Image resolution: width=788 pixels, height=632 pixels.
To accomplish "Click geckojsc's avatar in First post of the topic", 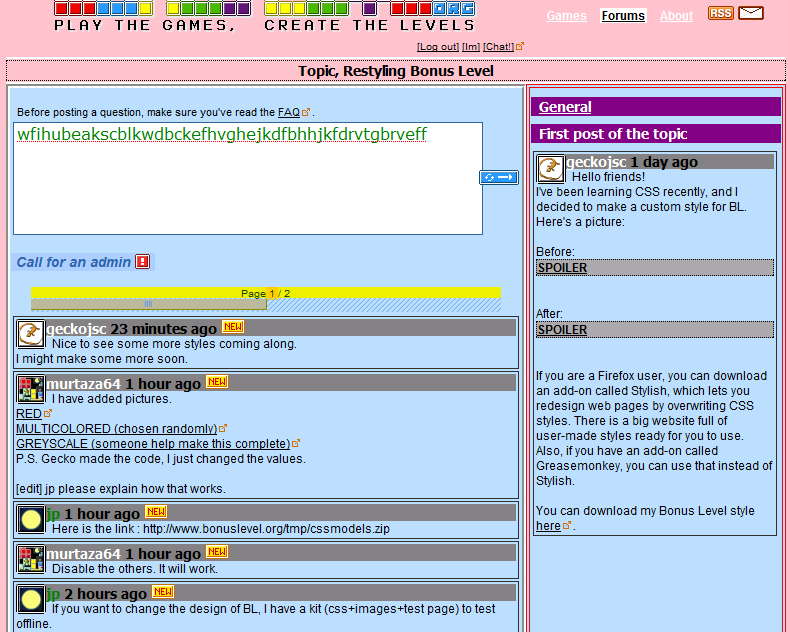I will (x=550, y=168).
